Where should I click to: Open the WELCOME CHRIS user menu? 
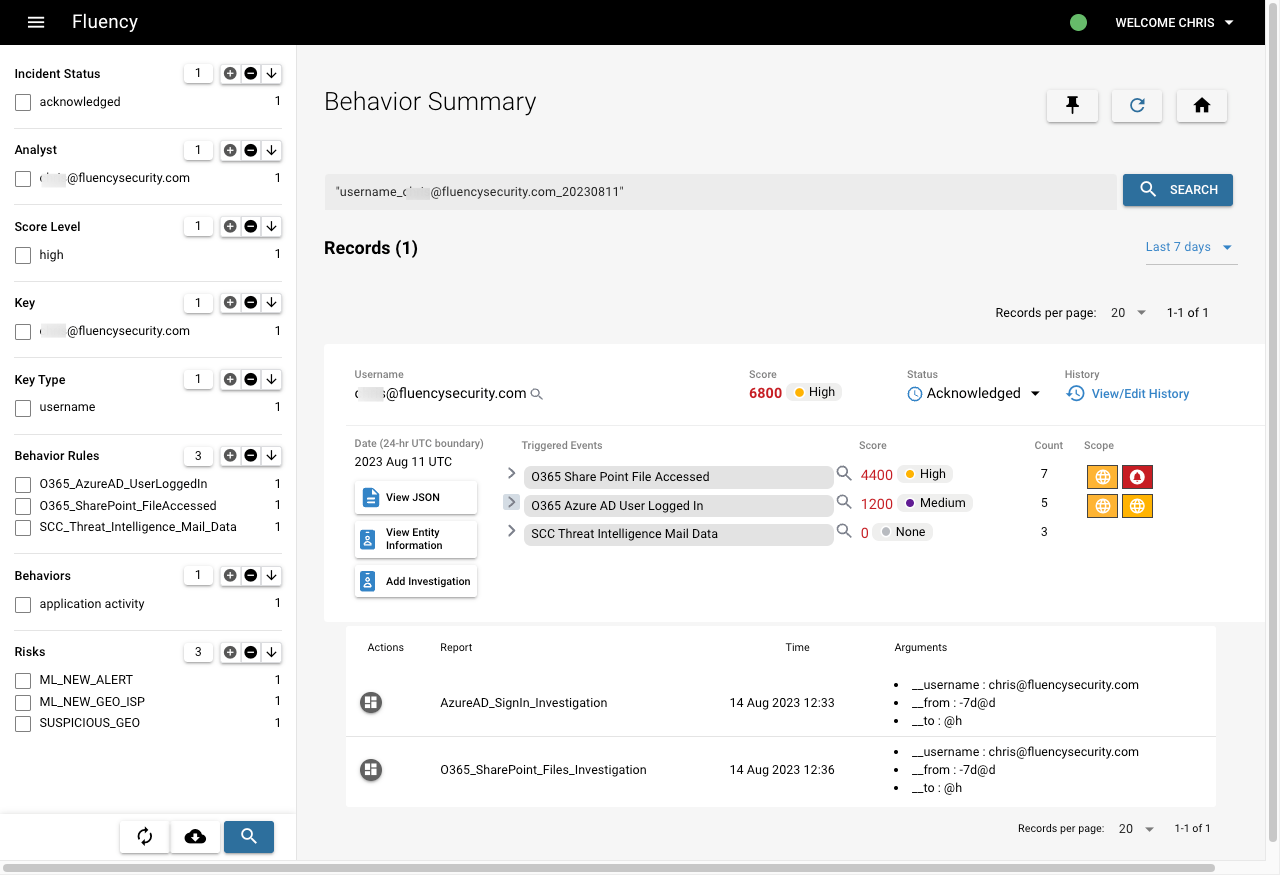(1174, 22)
